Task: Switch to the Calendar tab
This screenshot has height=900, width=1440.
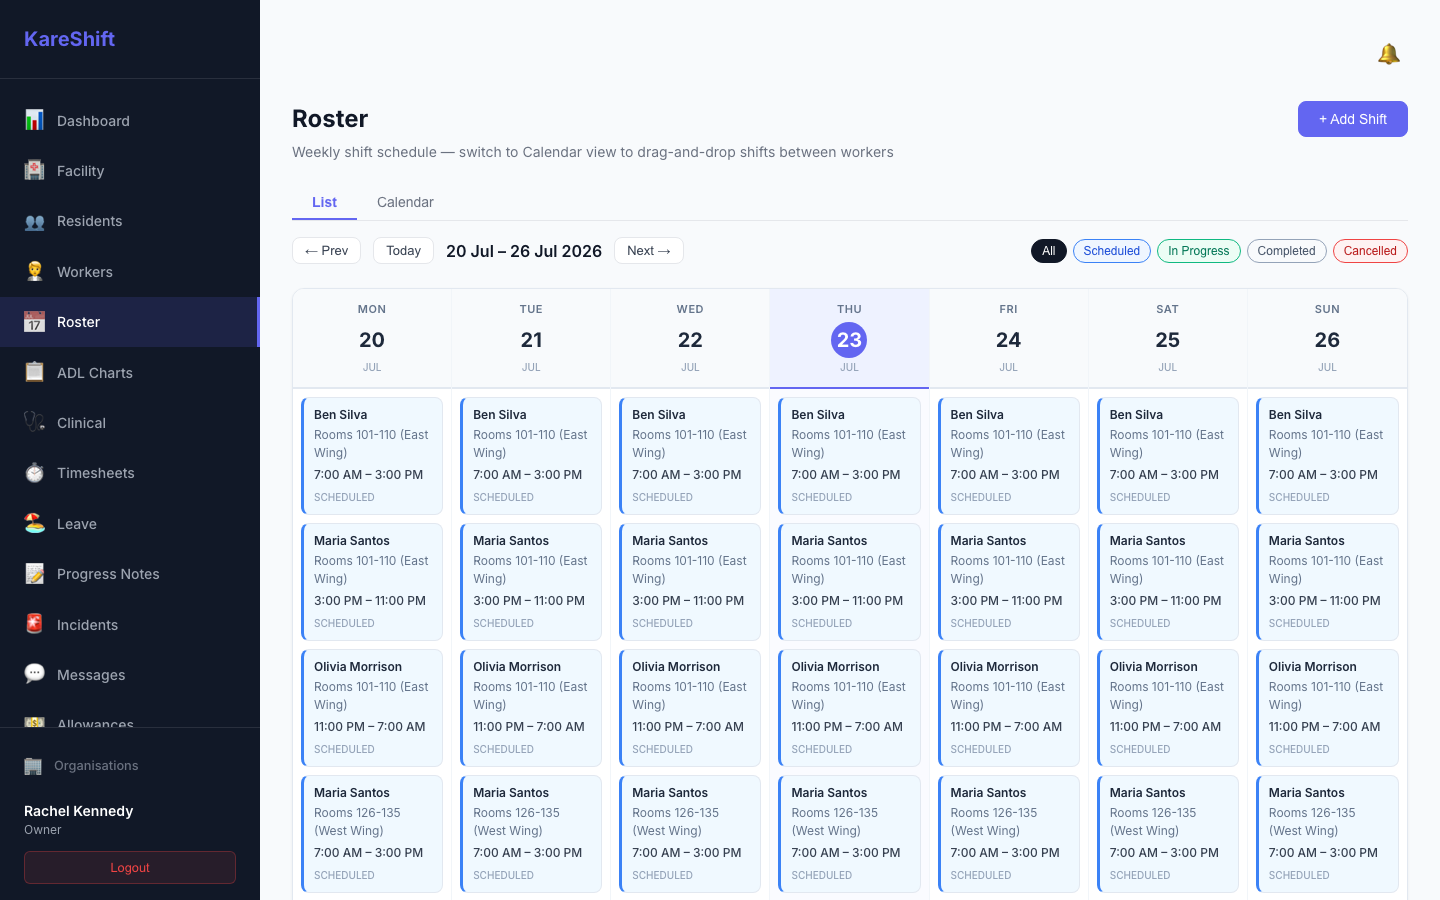Action: click(x=405, y=202)
